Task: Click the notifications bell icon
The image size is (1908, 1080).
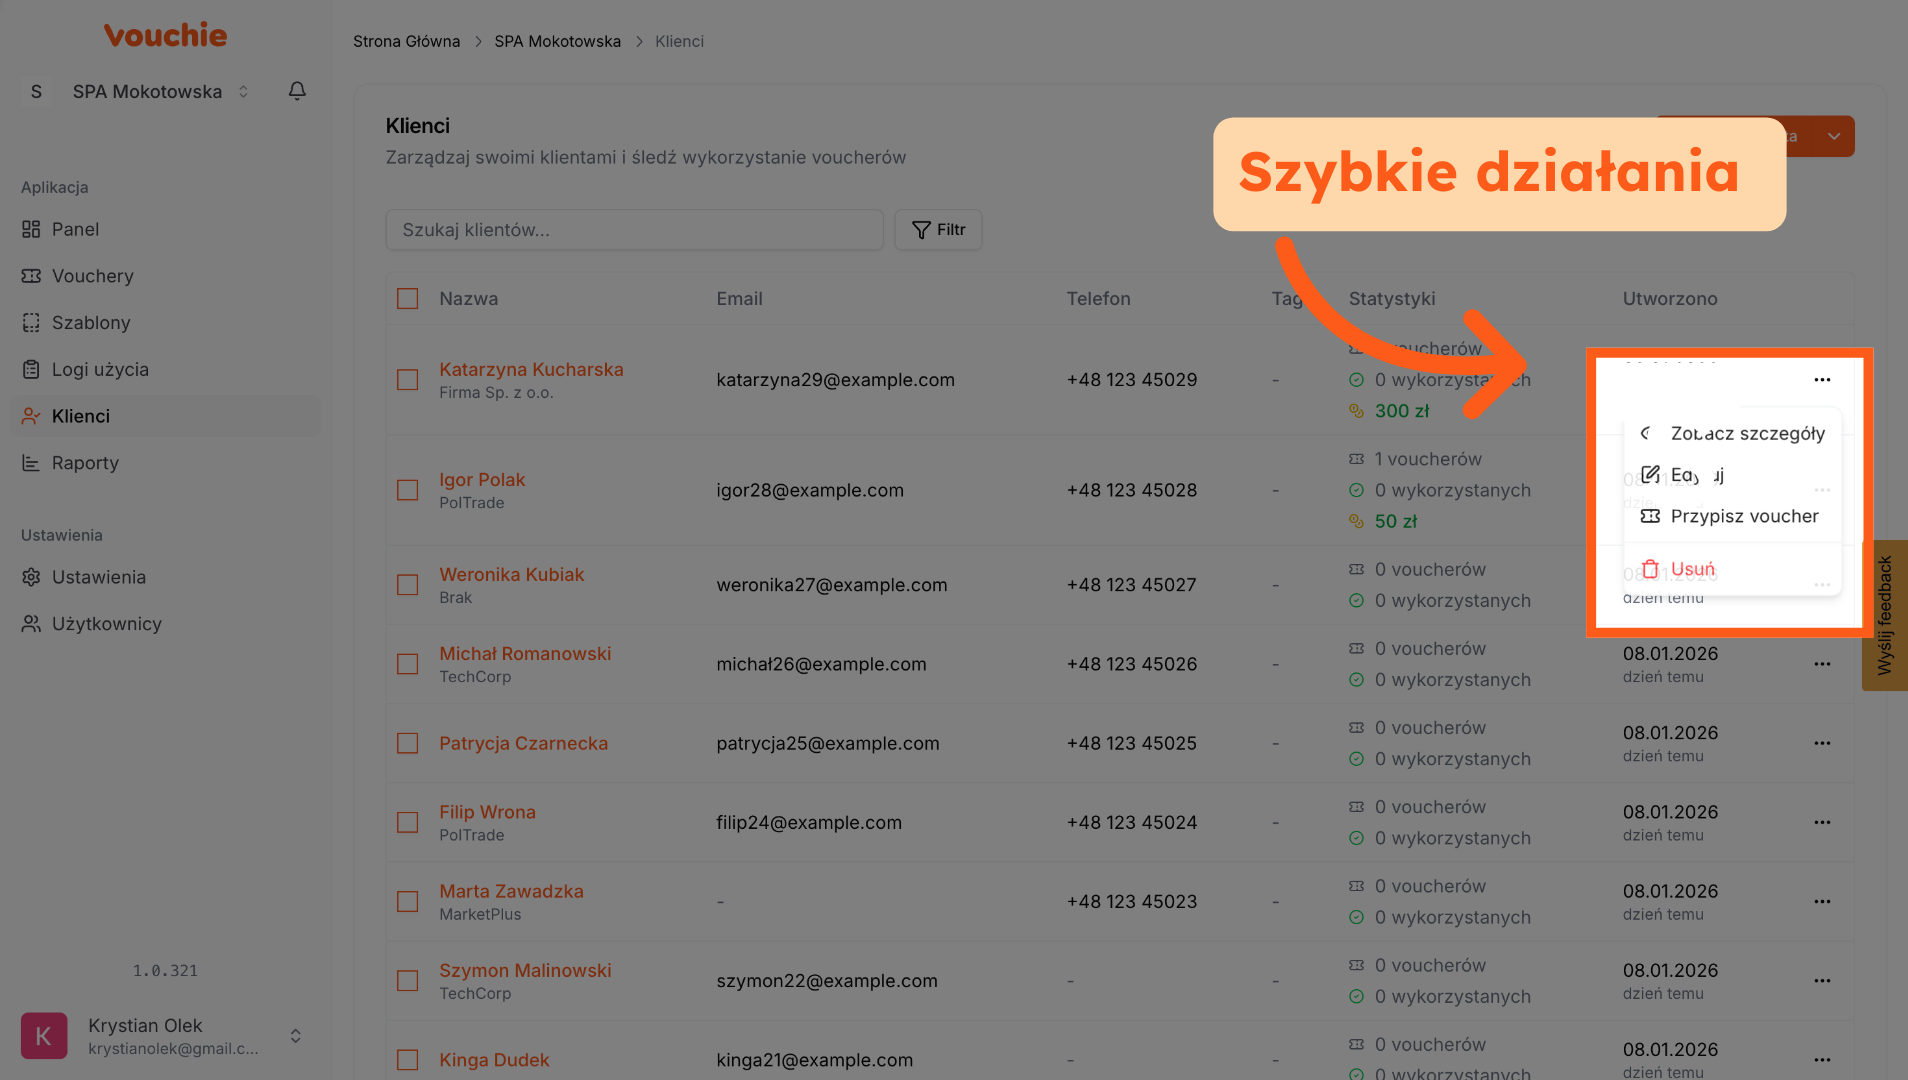Action: [x=297, y=91]
